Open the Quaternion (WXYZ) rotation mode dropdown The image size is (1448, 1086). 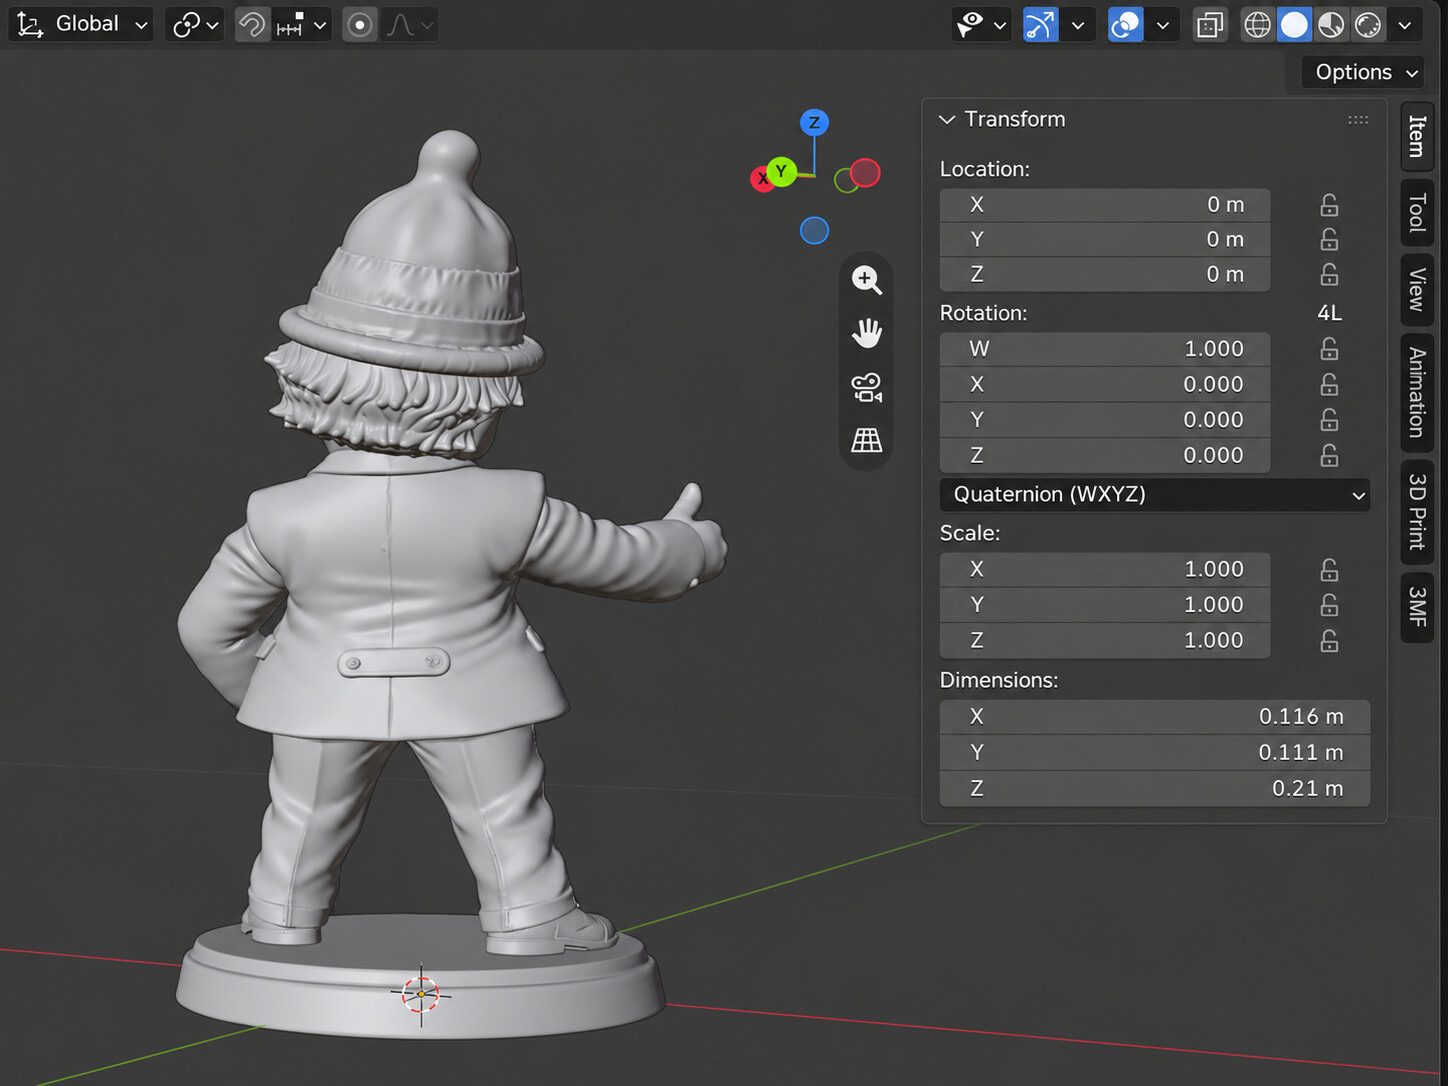[1155, 494]
